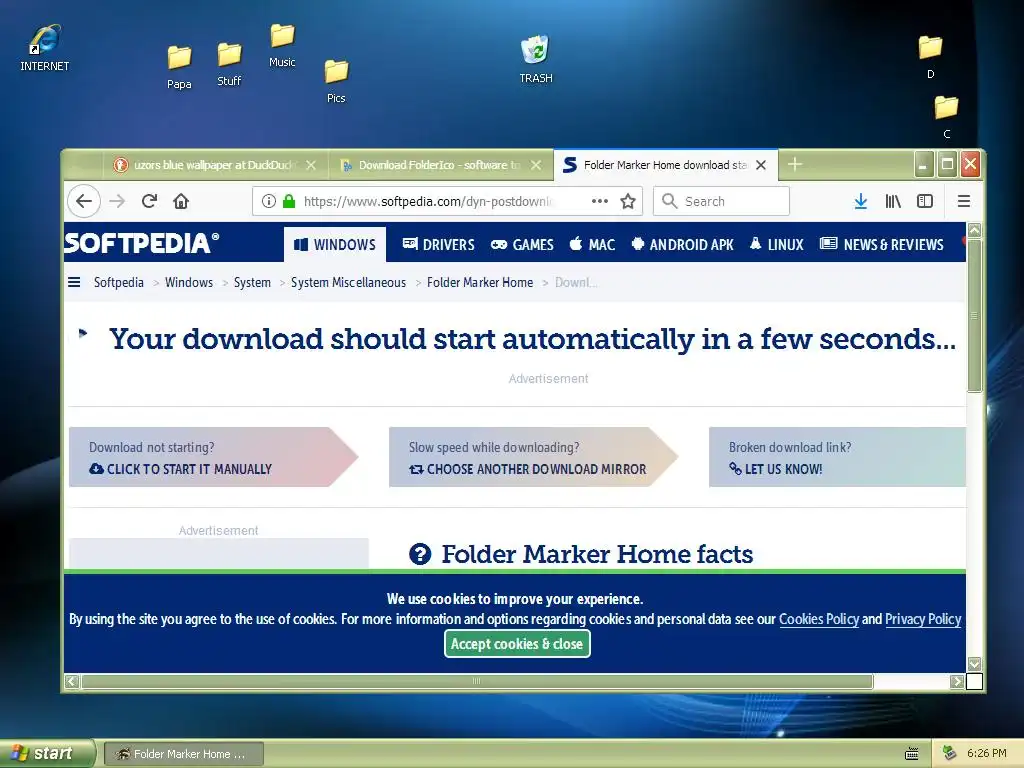1024x768 pixels.
Task: Close the Folder Marker Home tab
Action: pyautogui.click(x=761, y=165)
